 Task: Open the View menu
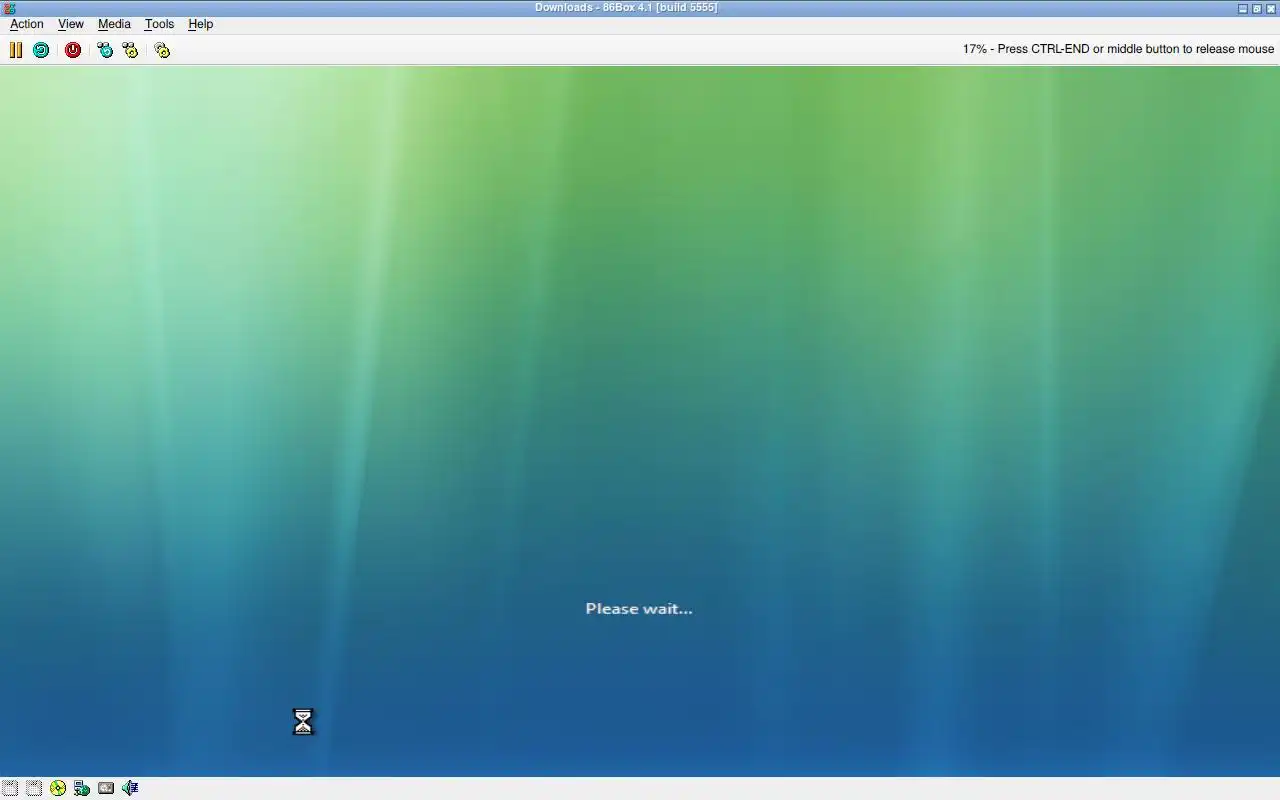tap(71, 24)
